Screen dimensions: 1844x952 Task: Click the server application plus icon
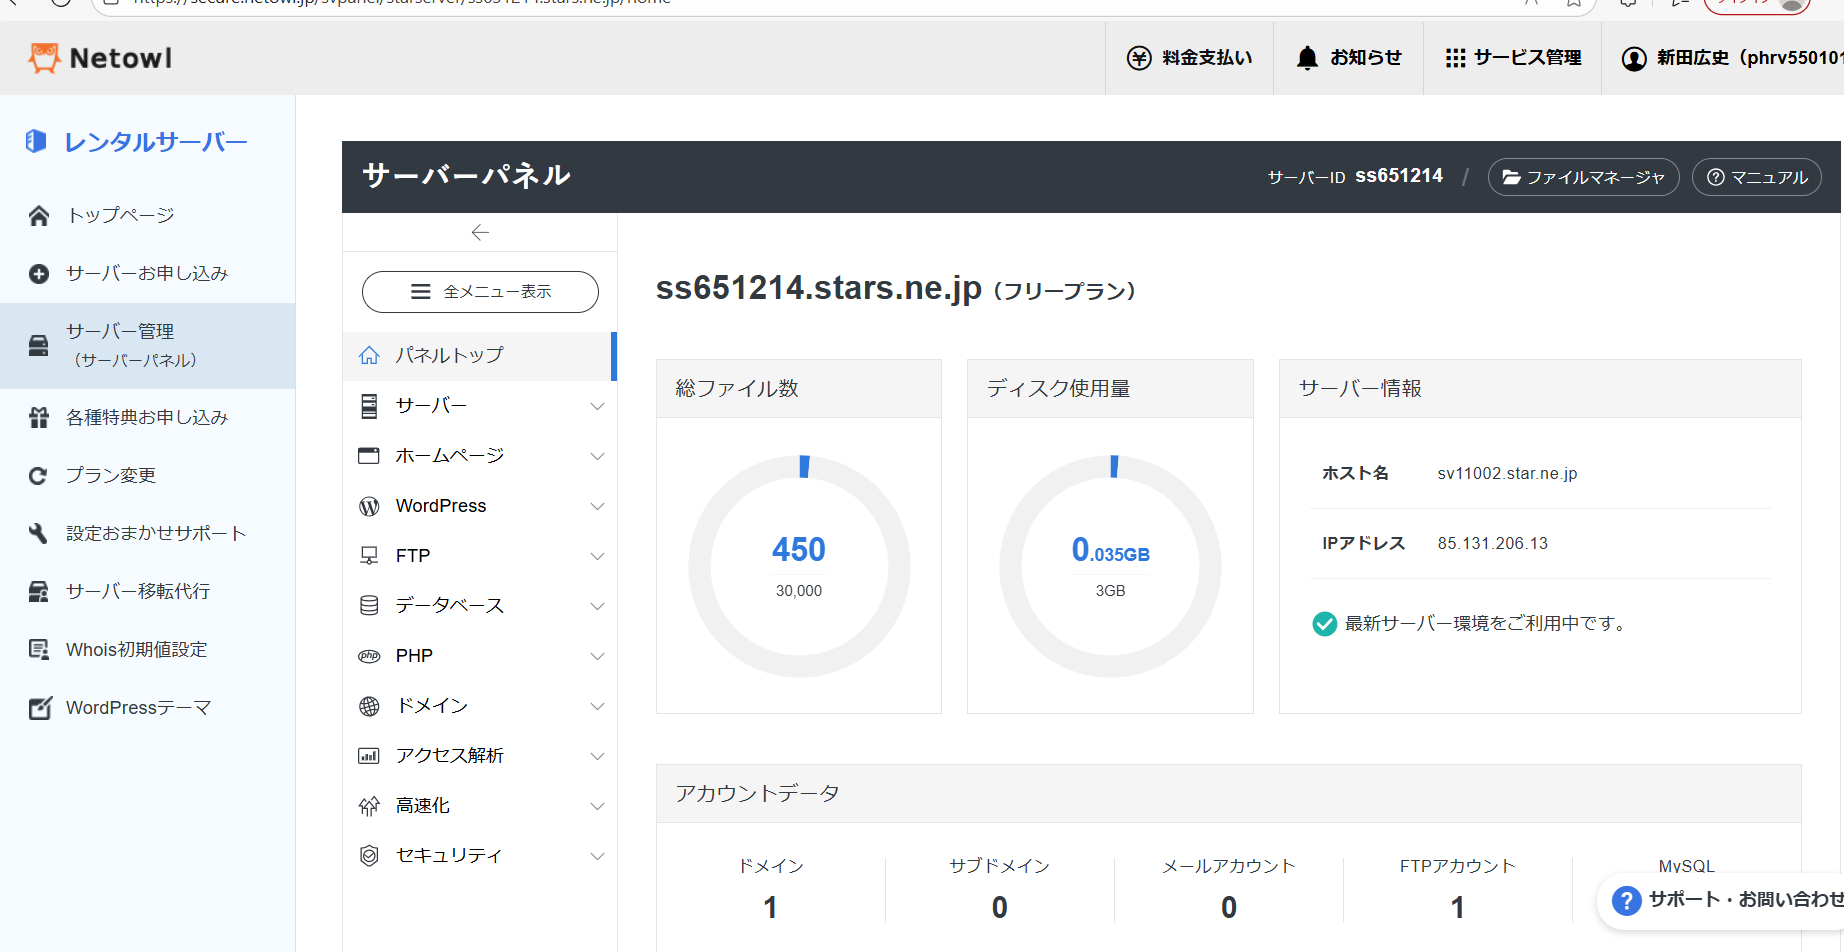point(39,274)
